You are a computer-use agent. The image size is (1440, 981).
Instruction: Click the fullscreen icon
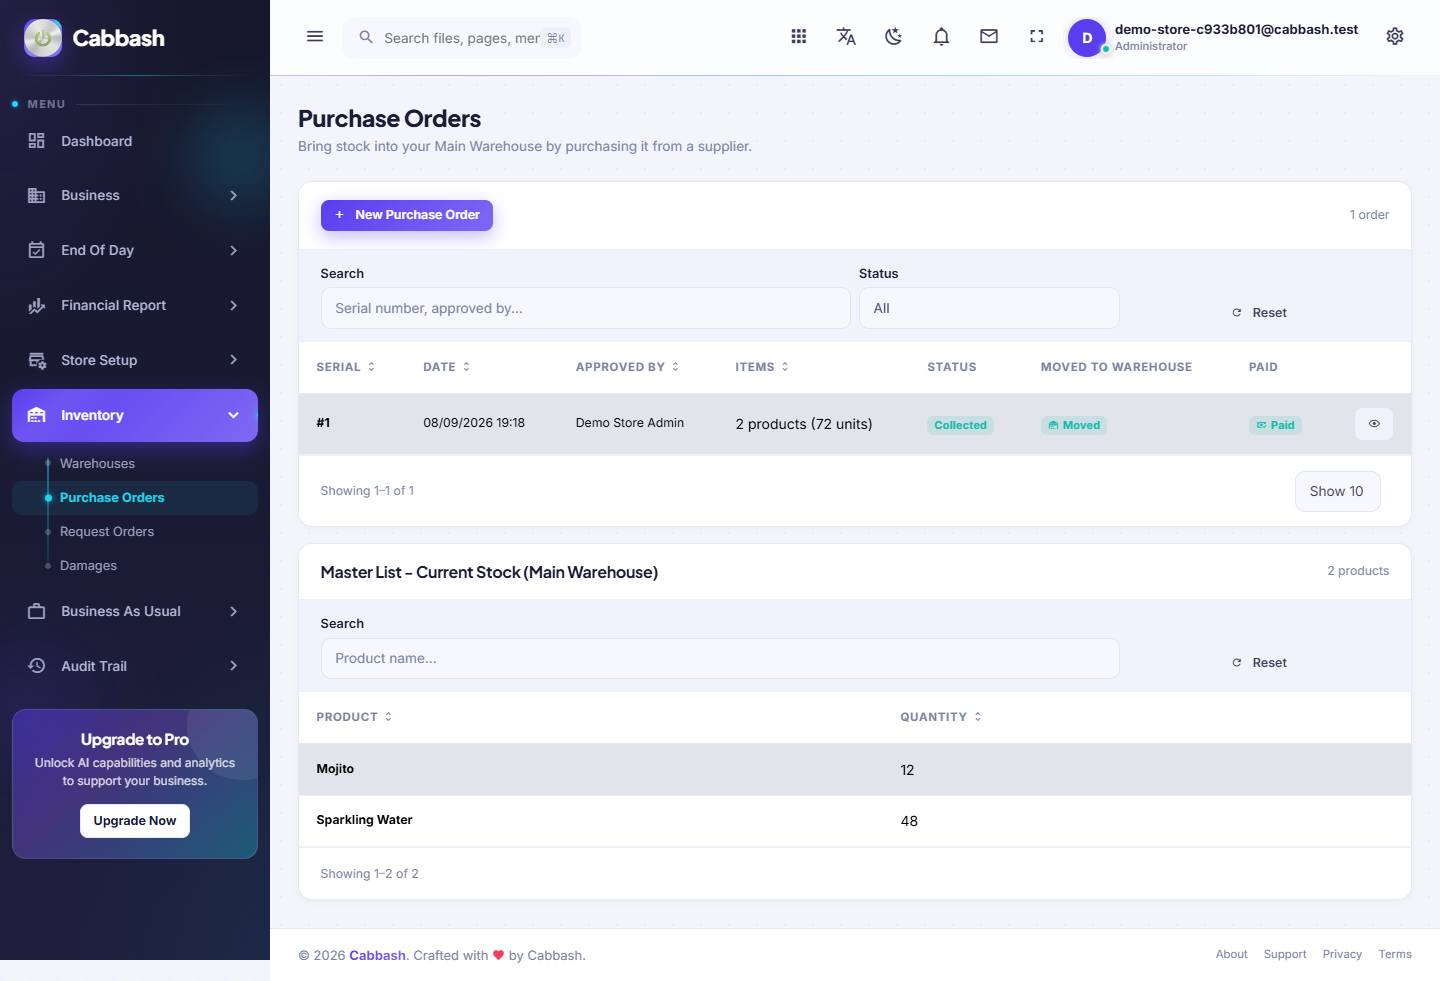click(x=1037, y=37)
